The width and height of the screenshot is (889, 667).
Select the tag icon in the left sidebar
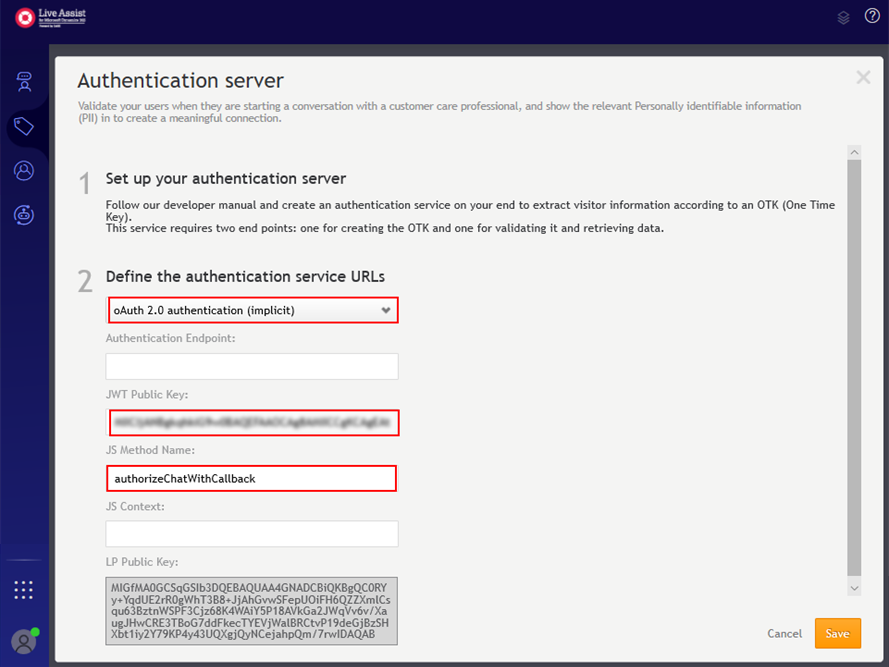23,127
